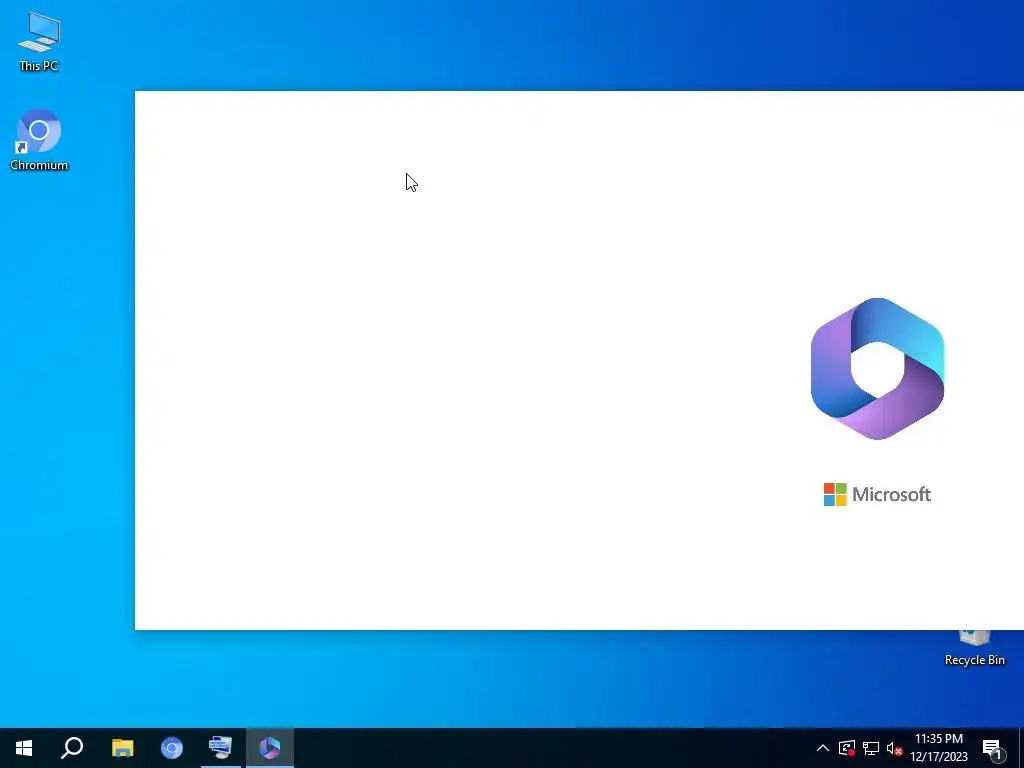This screenshot has width=1024, height=768.
Task: Click the Microsoft 365 taskbar icon
Action: click(270, 748)
